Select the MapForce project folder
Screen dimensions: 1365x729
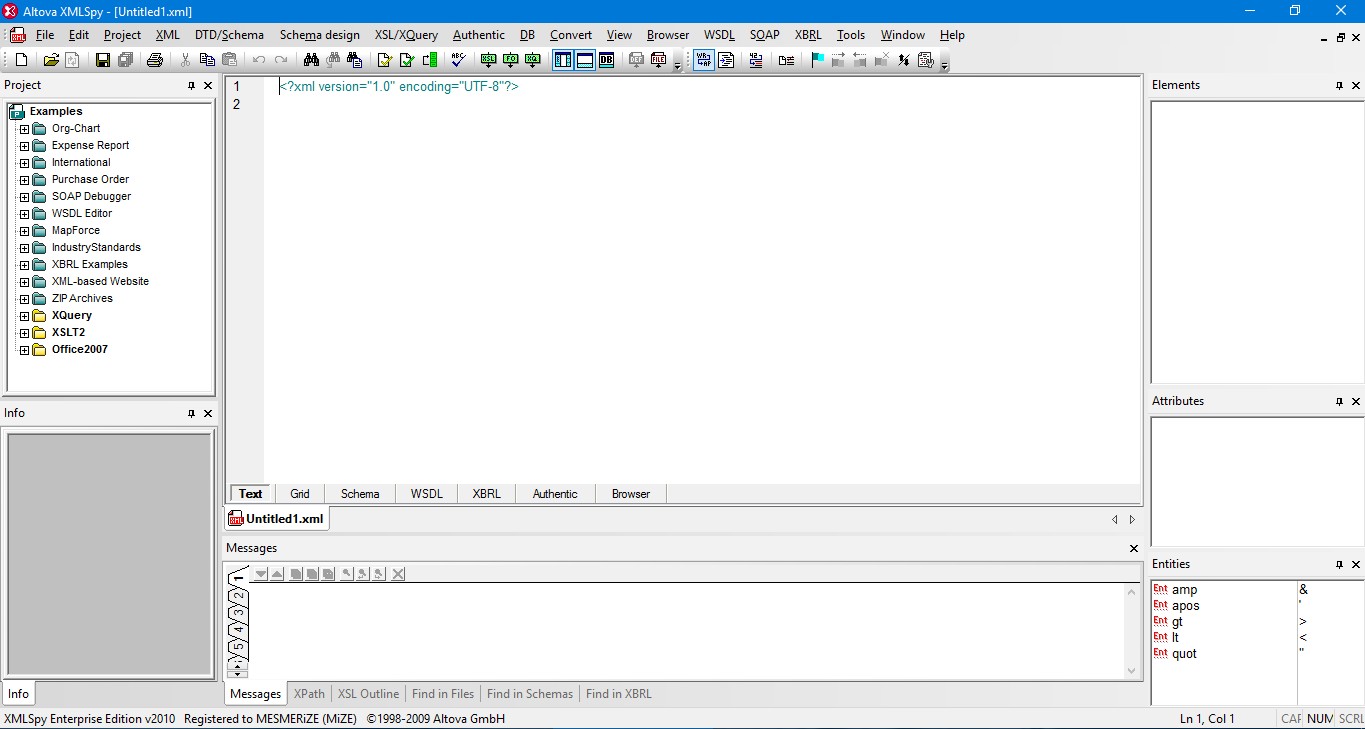76,231
